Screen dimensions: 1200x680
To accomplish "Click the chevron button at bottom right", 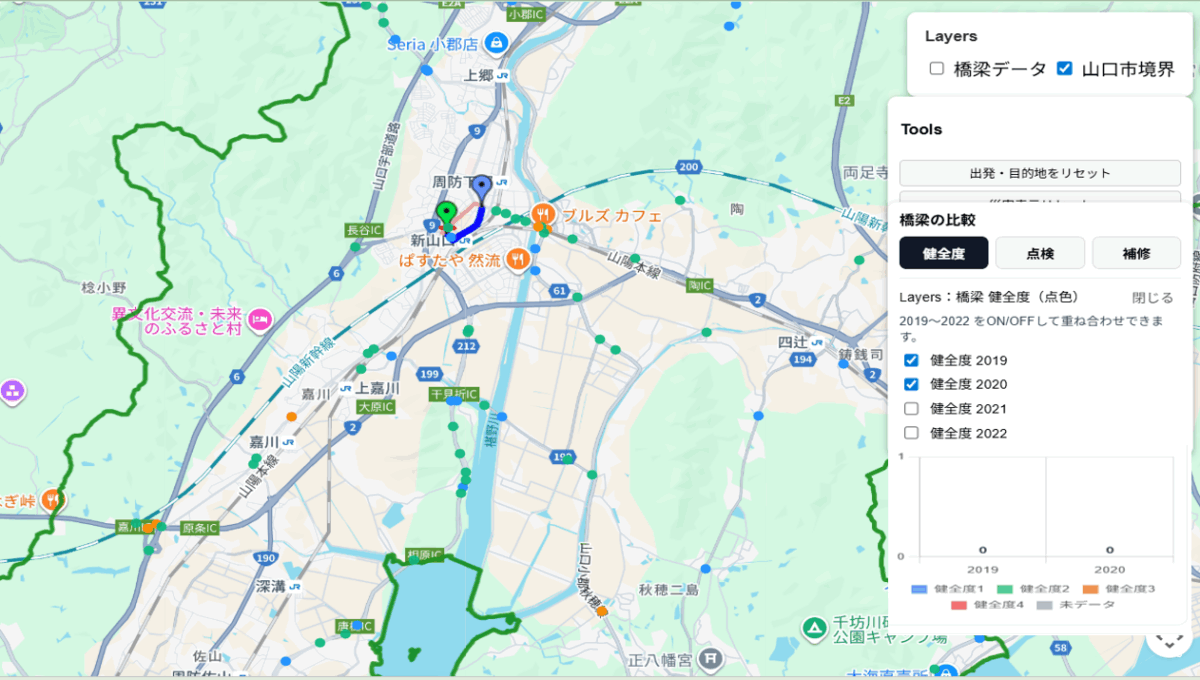I will [x=1168, y=638].
